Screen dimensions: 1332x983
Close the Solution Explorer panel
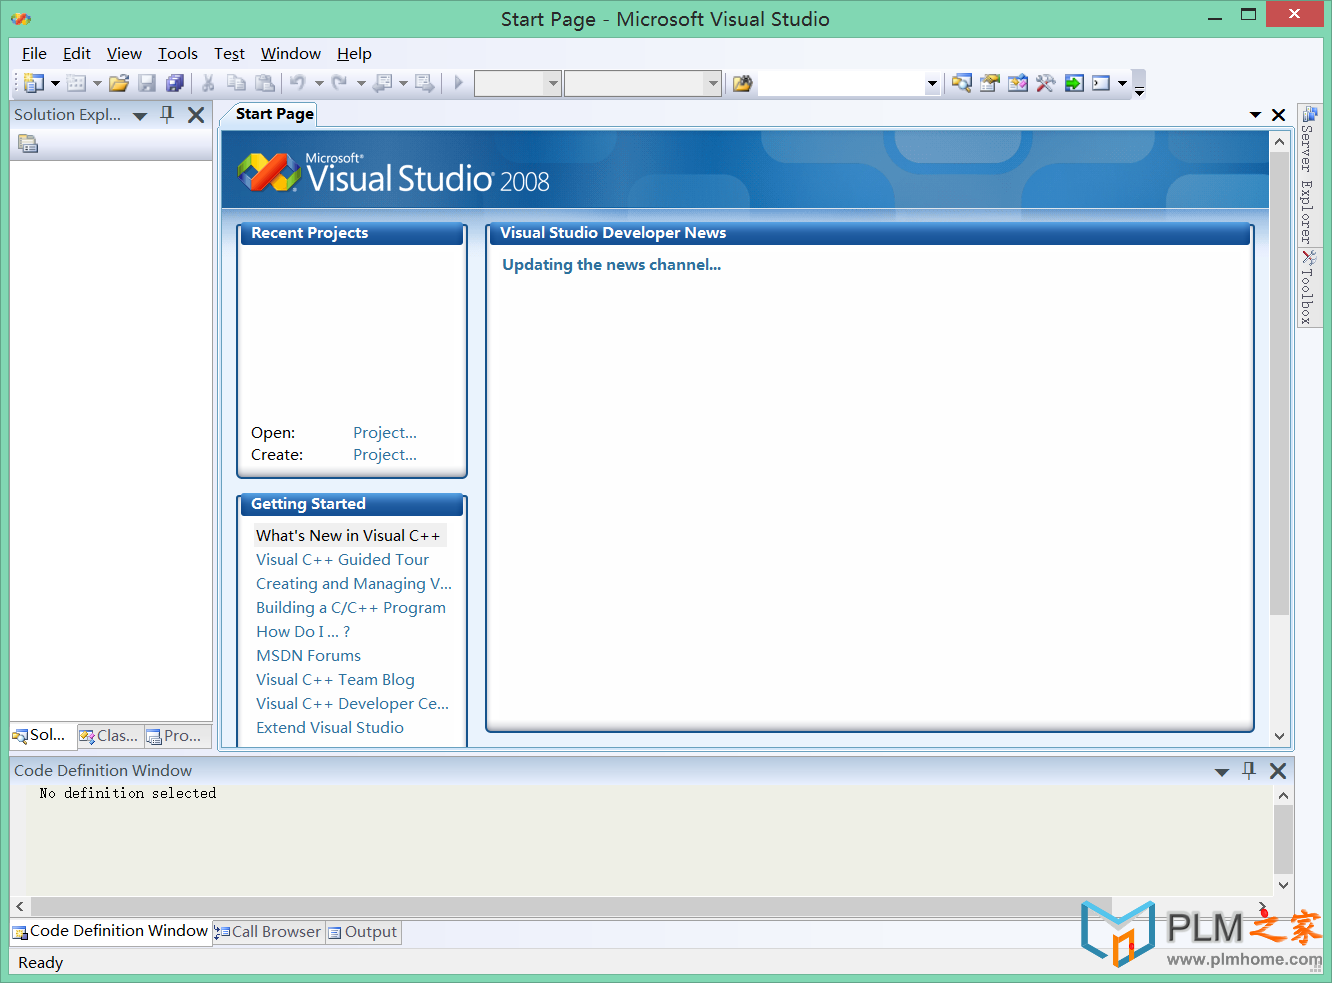pos(196,114)
